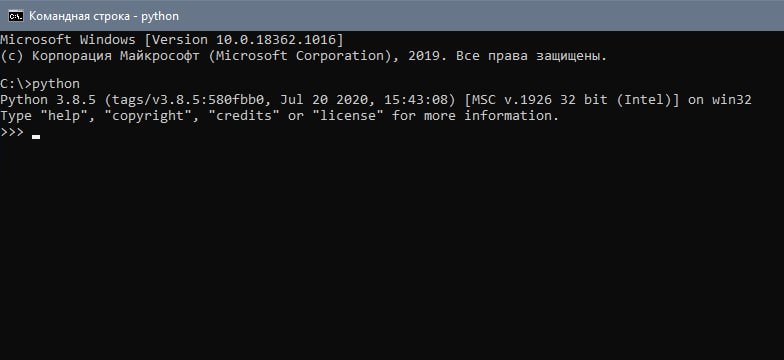The height and width of the screenshot is (360, 784).
Task: Click the typed 'python' command after C:\>
Action: (56, 84)
